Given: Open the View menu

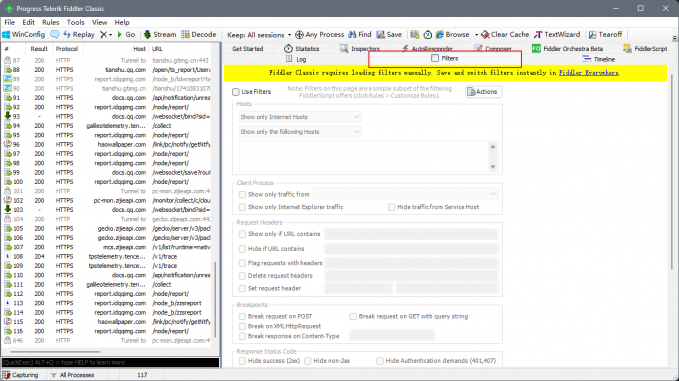Looking at the screenshot, I should coord(99,22).
